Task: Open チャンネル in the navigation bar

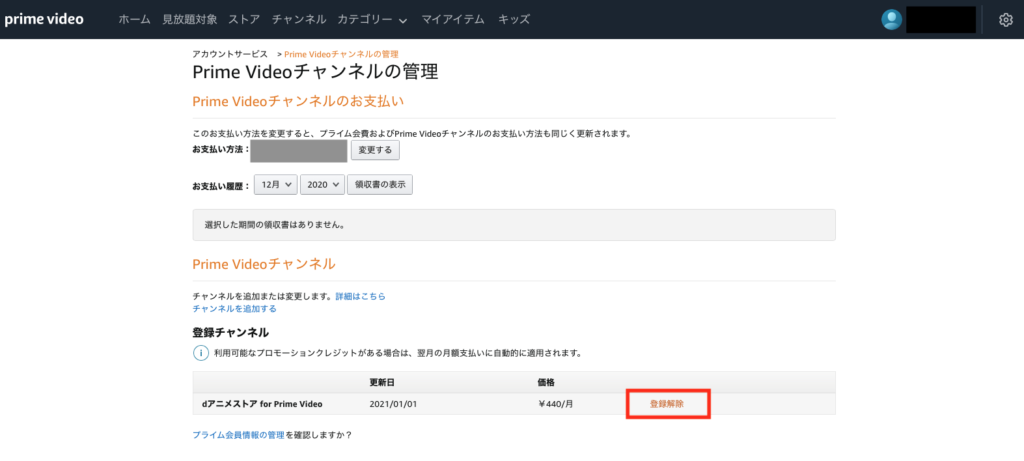Action: tap(298, 20)
